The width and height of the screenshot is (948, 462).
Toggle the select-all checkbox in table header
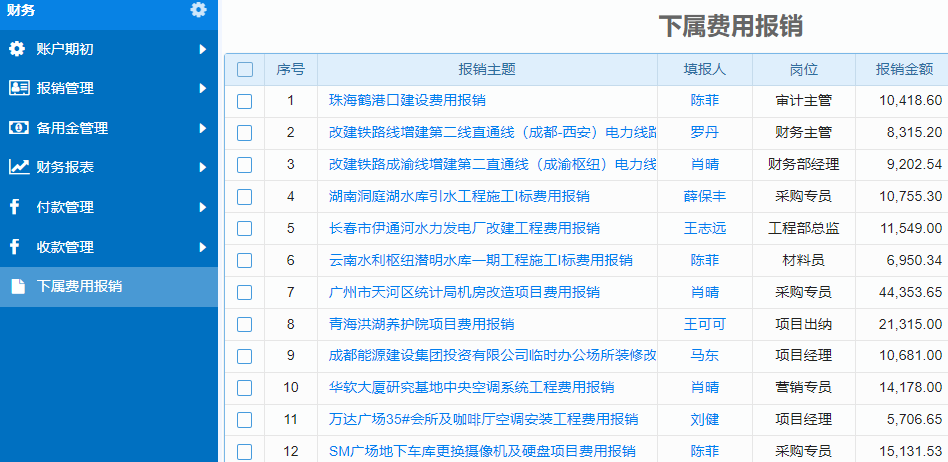245,69
